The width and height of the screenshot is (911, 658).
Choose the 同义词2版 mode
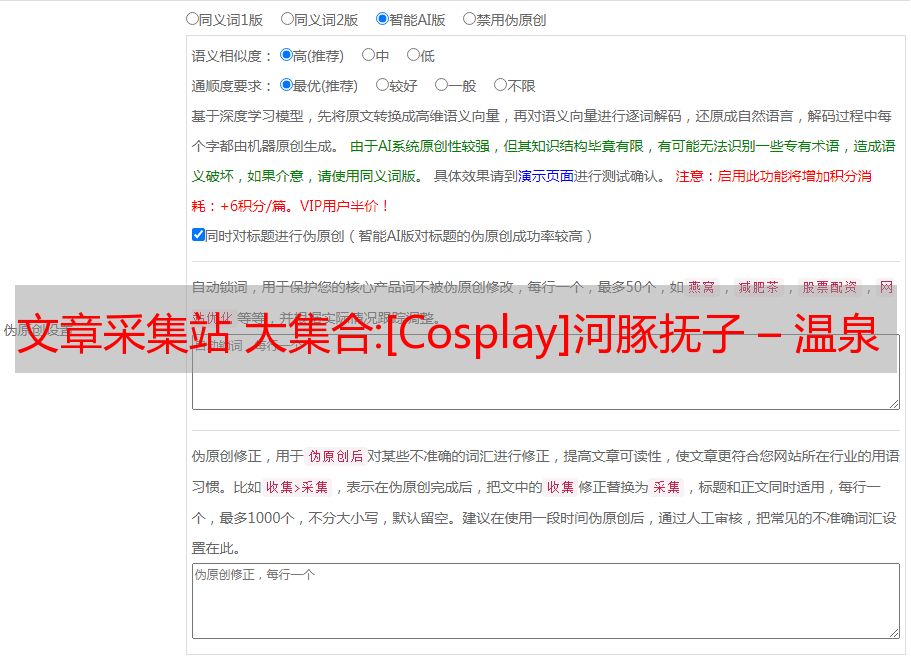pos(287,19)
